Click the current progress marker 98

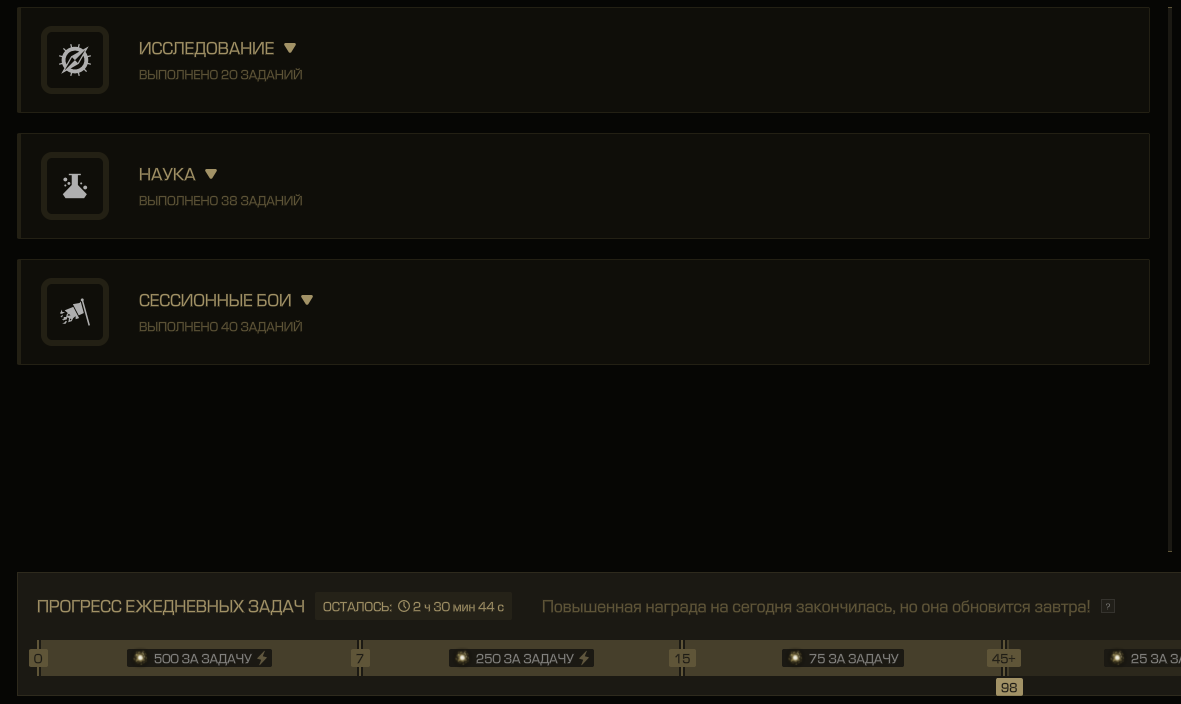click(1009, 687)
